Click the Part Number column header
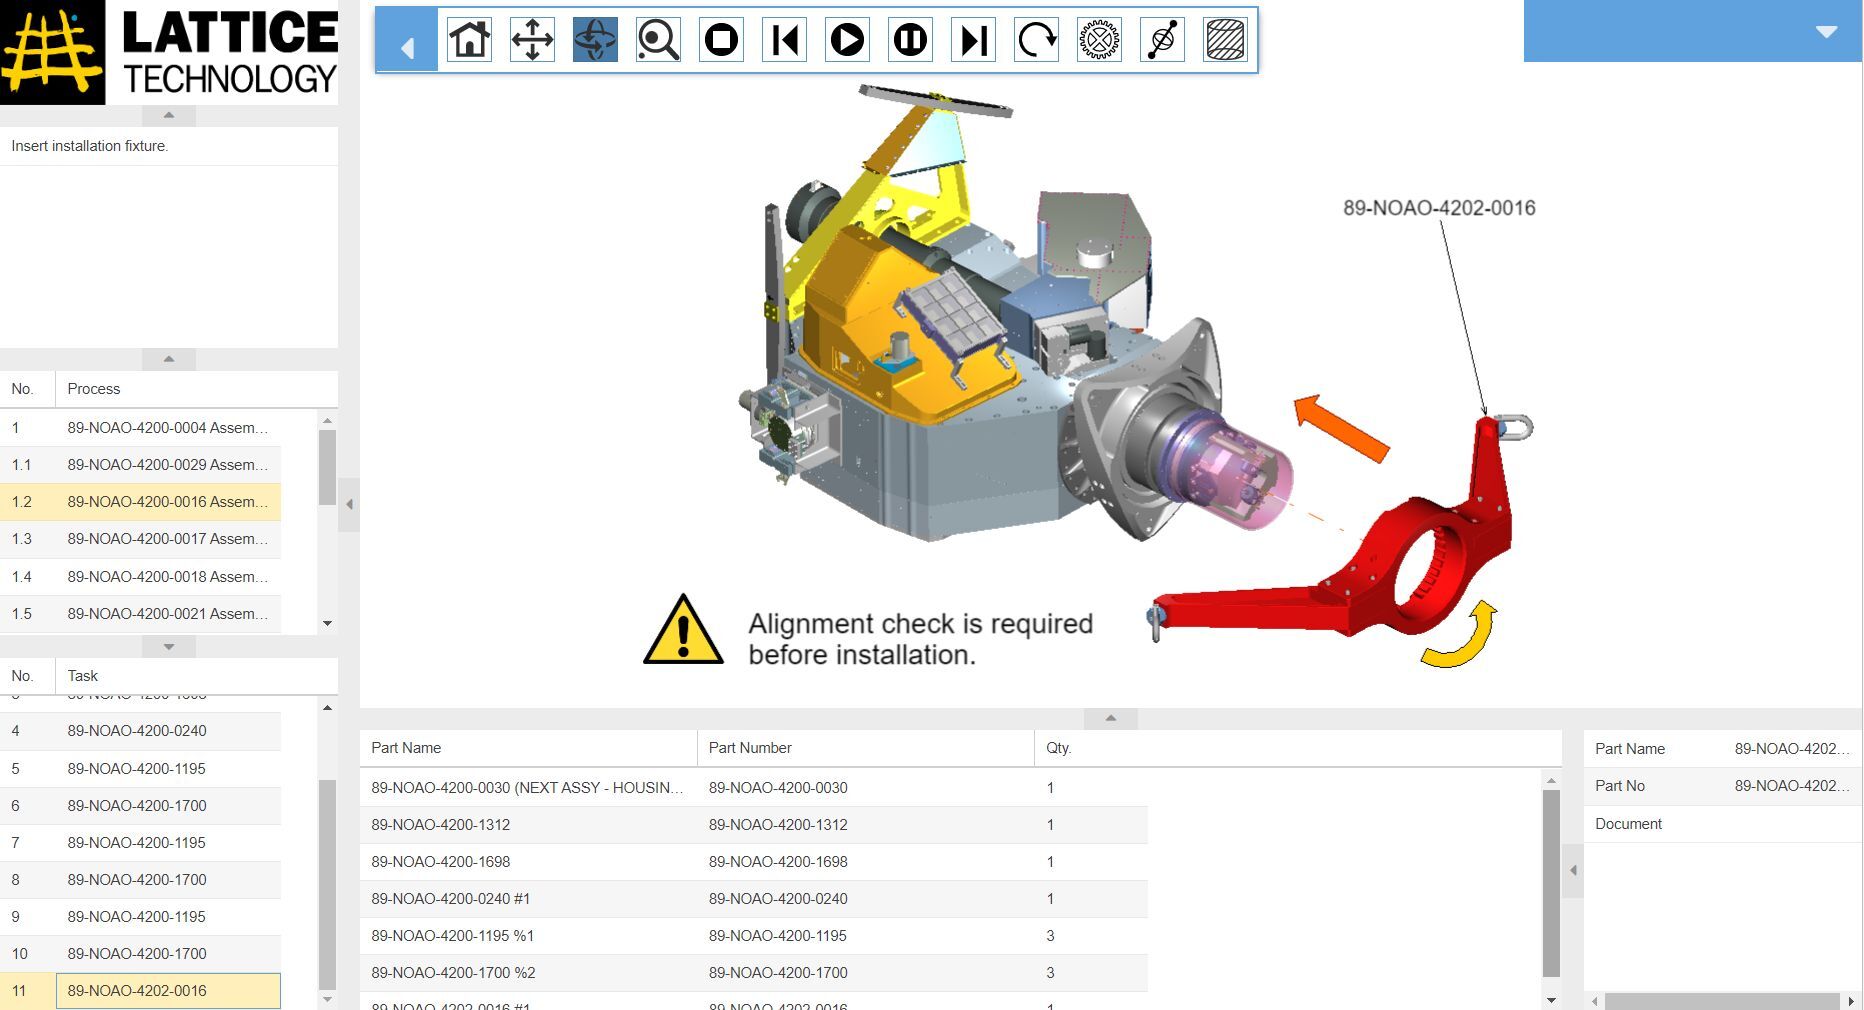 [750, 748]
